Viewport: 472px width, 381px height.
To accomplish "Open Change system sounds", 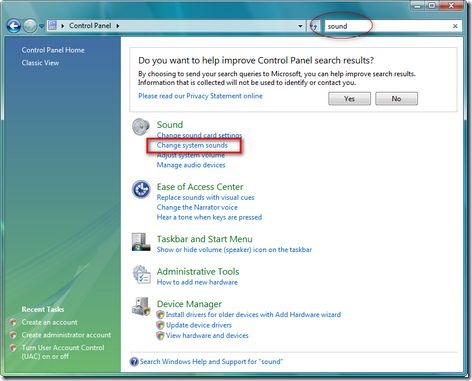I will pos(192,145).
